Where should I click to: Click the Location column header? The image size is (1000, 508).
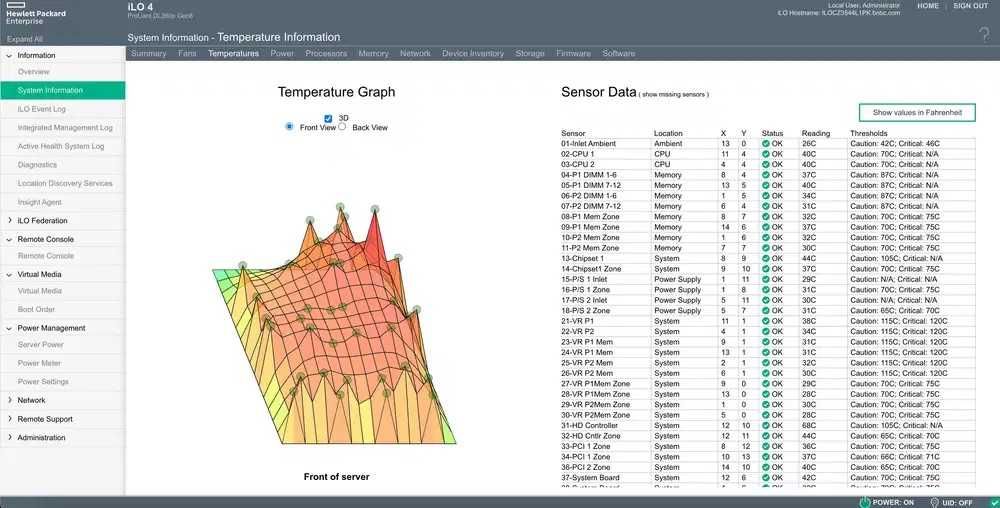pyautogui.click(x=668, y=133)
